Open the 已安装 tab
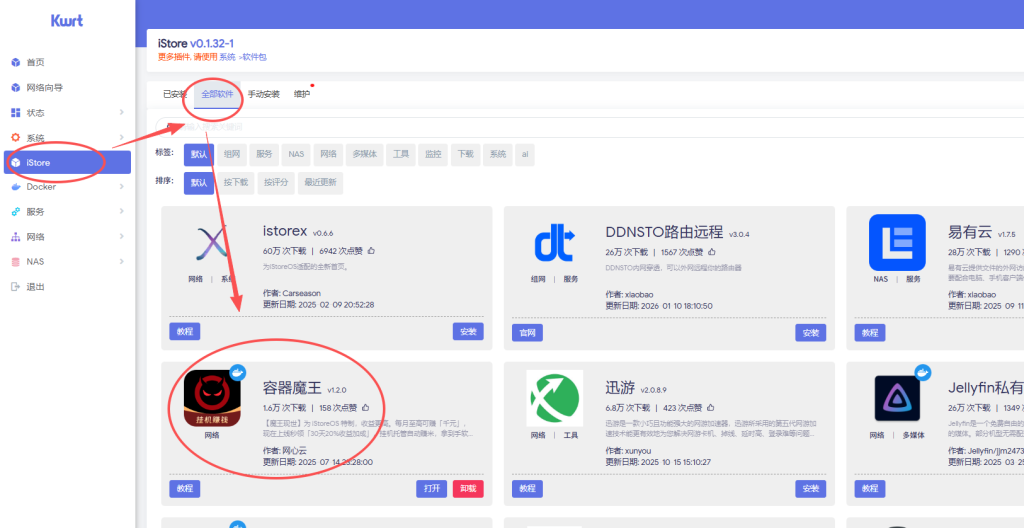This screenshot has height=528, width=1024. tap(174, 94)
